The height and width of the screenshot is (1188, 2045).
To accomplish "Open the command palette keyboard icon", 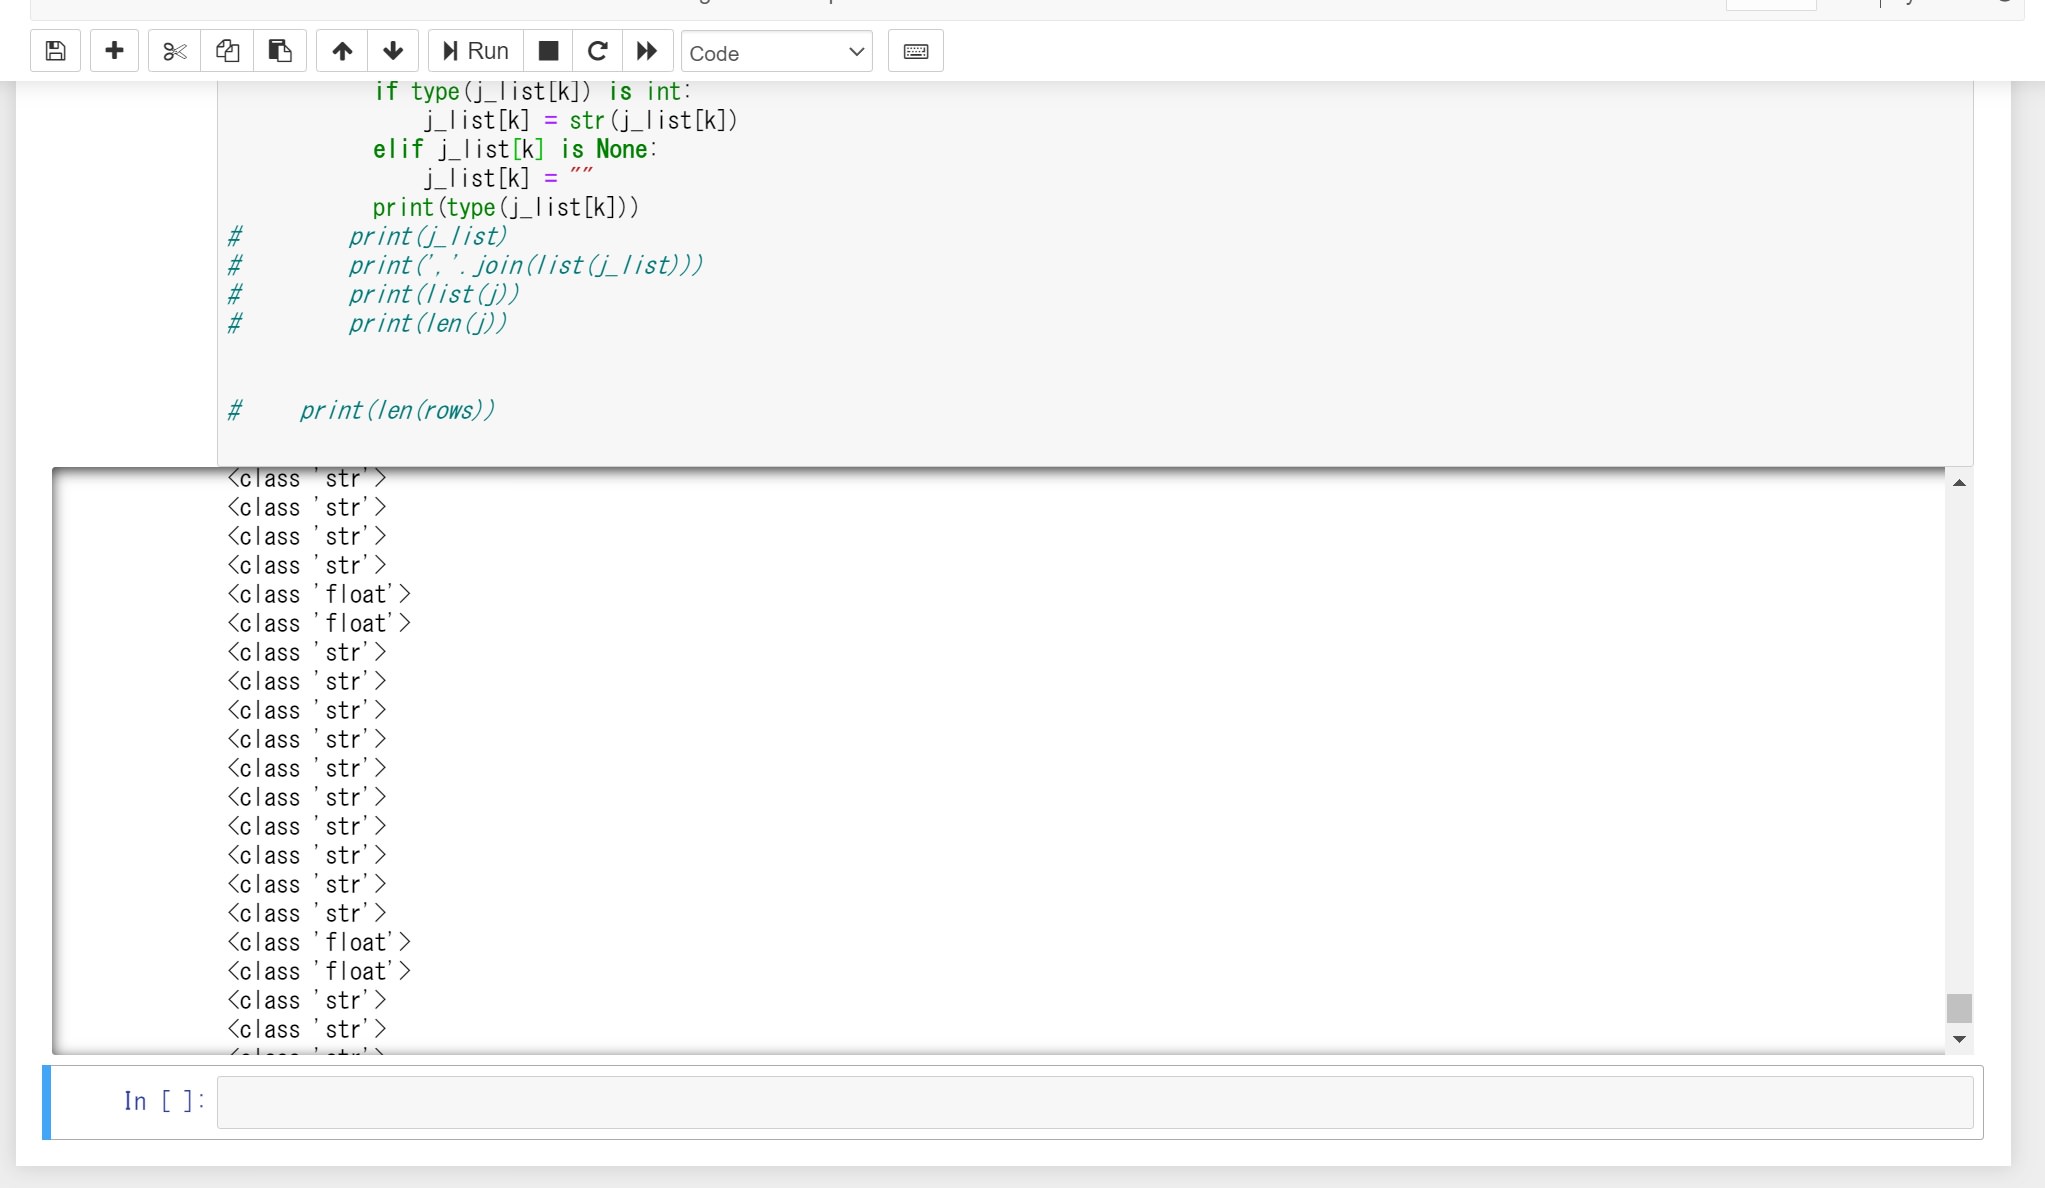I will 915,50.
